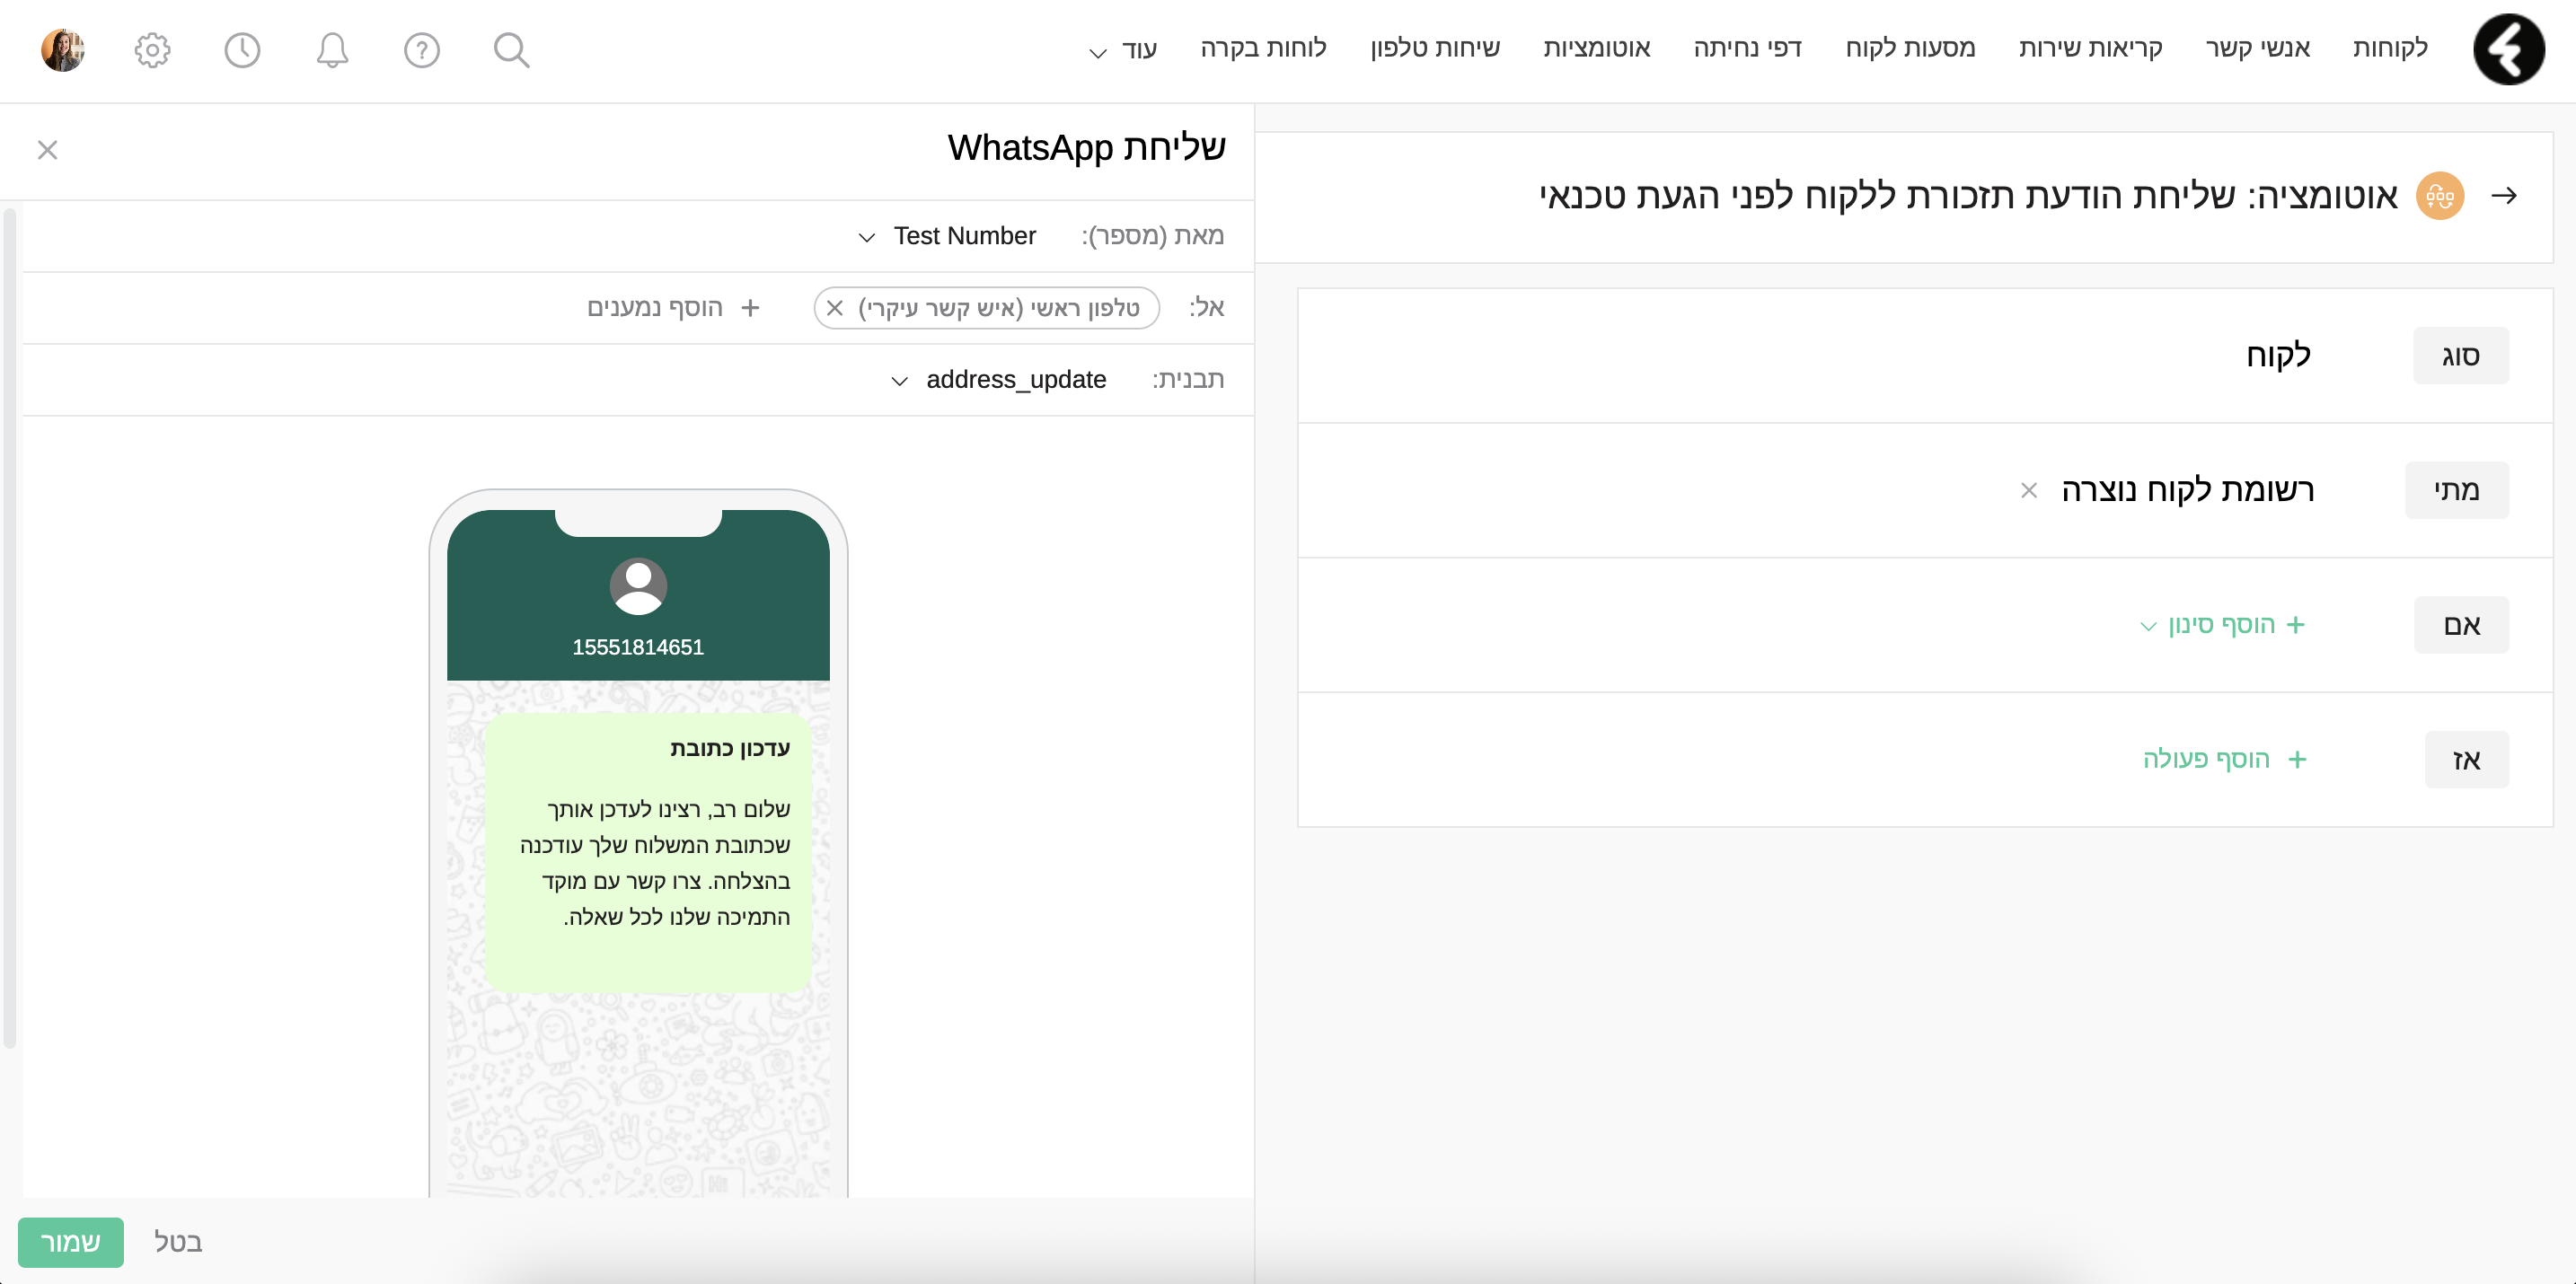
Task: Click הוסף נמענים to add recipients
Action: click(x=654, y=308)
